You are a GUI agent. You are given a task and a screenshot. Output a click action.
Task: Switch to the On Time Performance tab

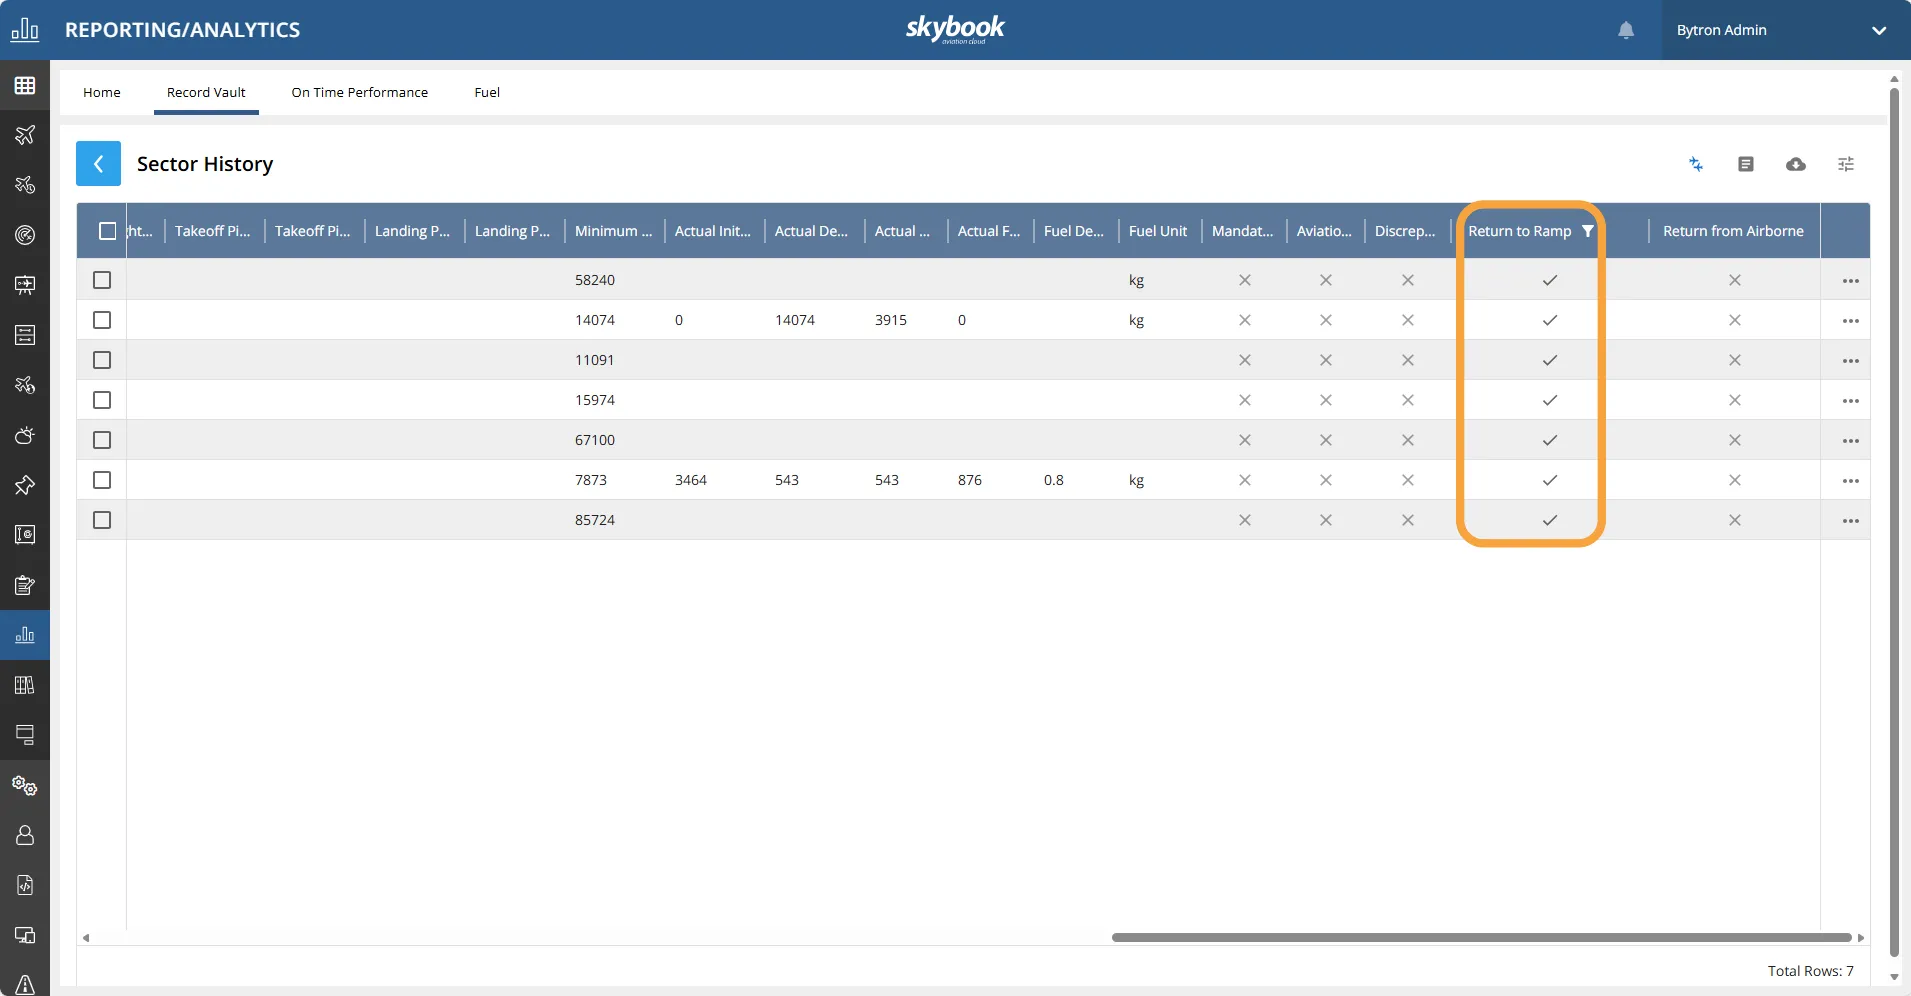coord(359,92)
